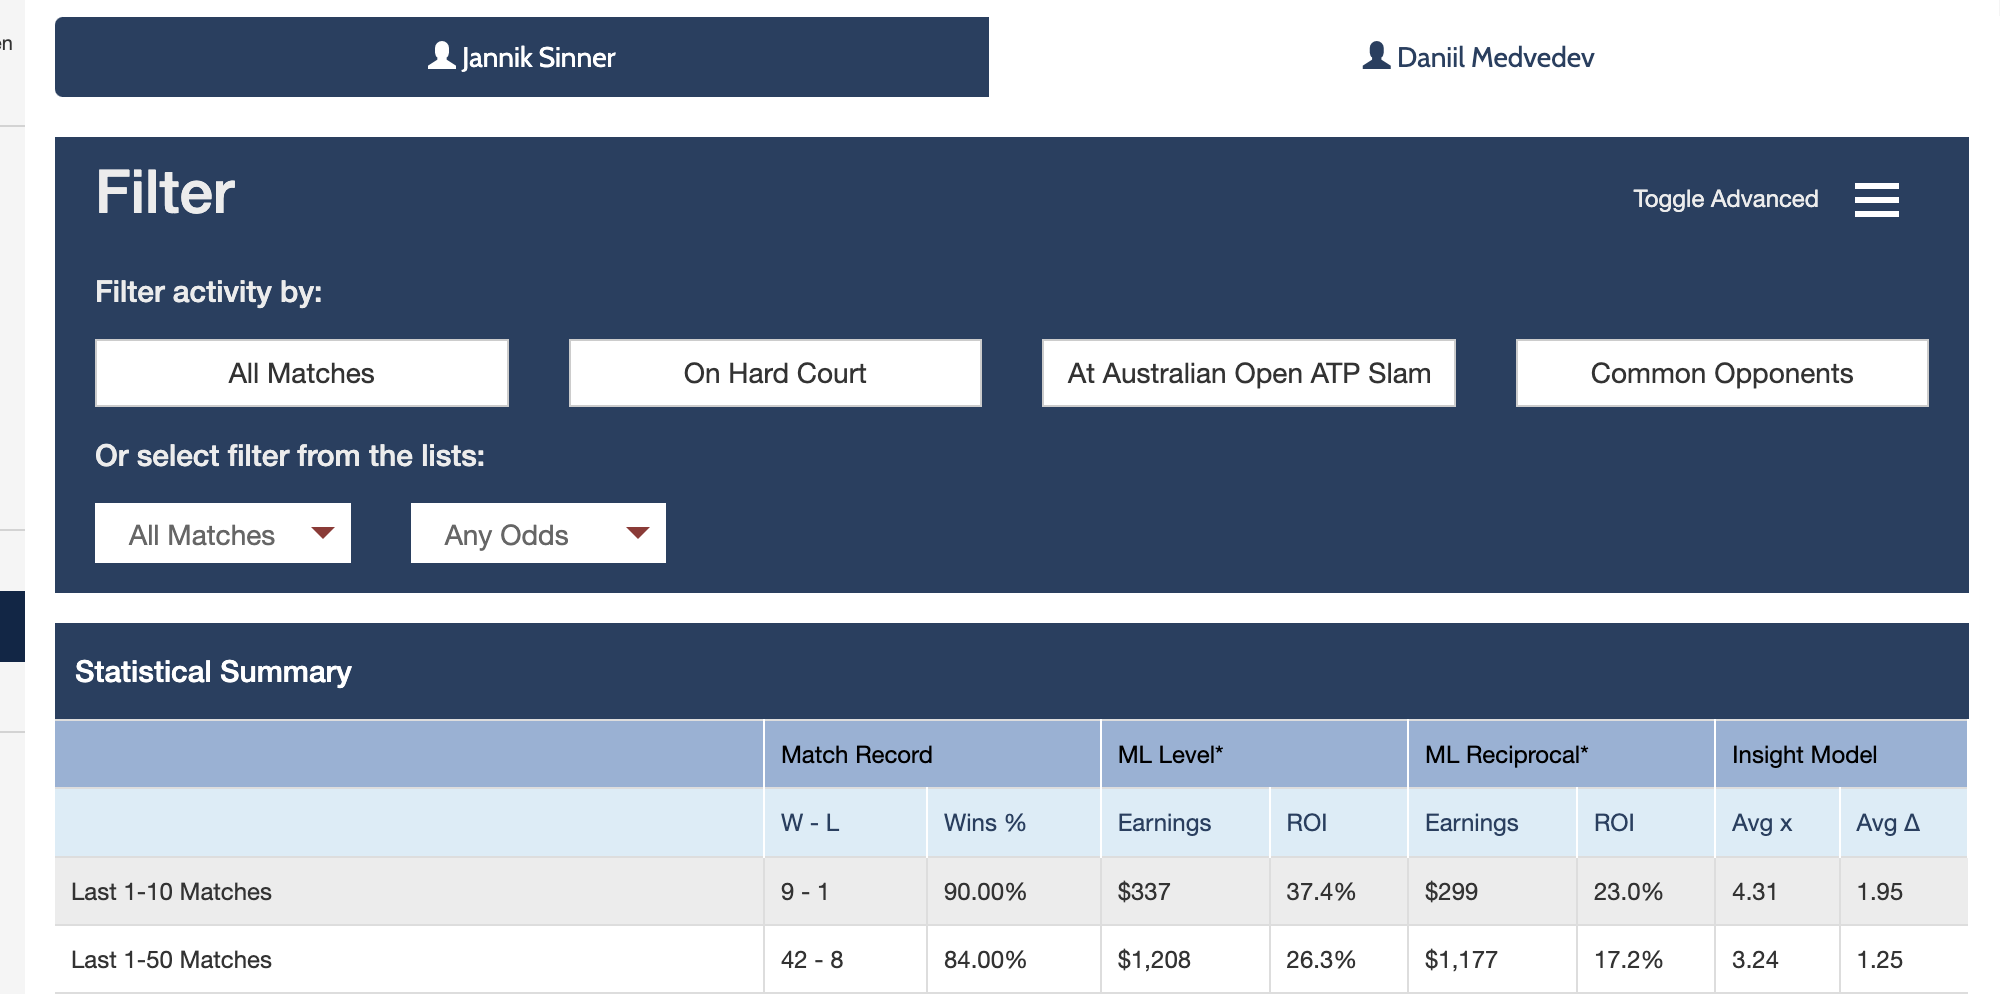Switch to the Jannik Sinner tab
2000x994 pixels.
tap(522, 57)
